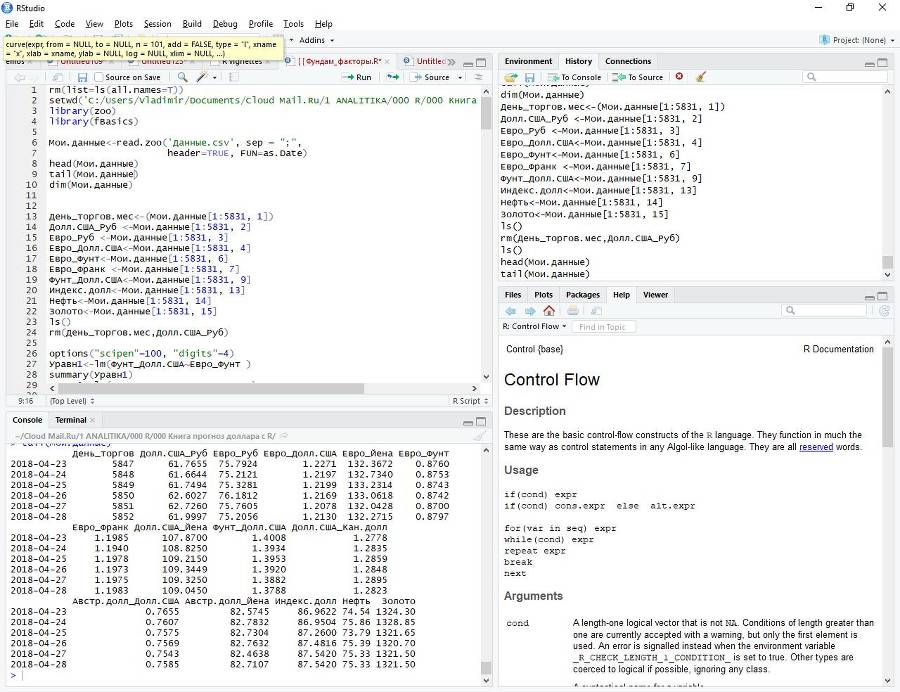This screenshot has width=900, height=692.
Task: Load history from file icon
Action: click(510, 77)
